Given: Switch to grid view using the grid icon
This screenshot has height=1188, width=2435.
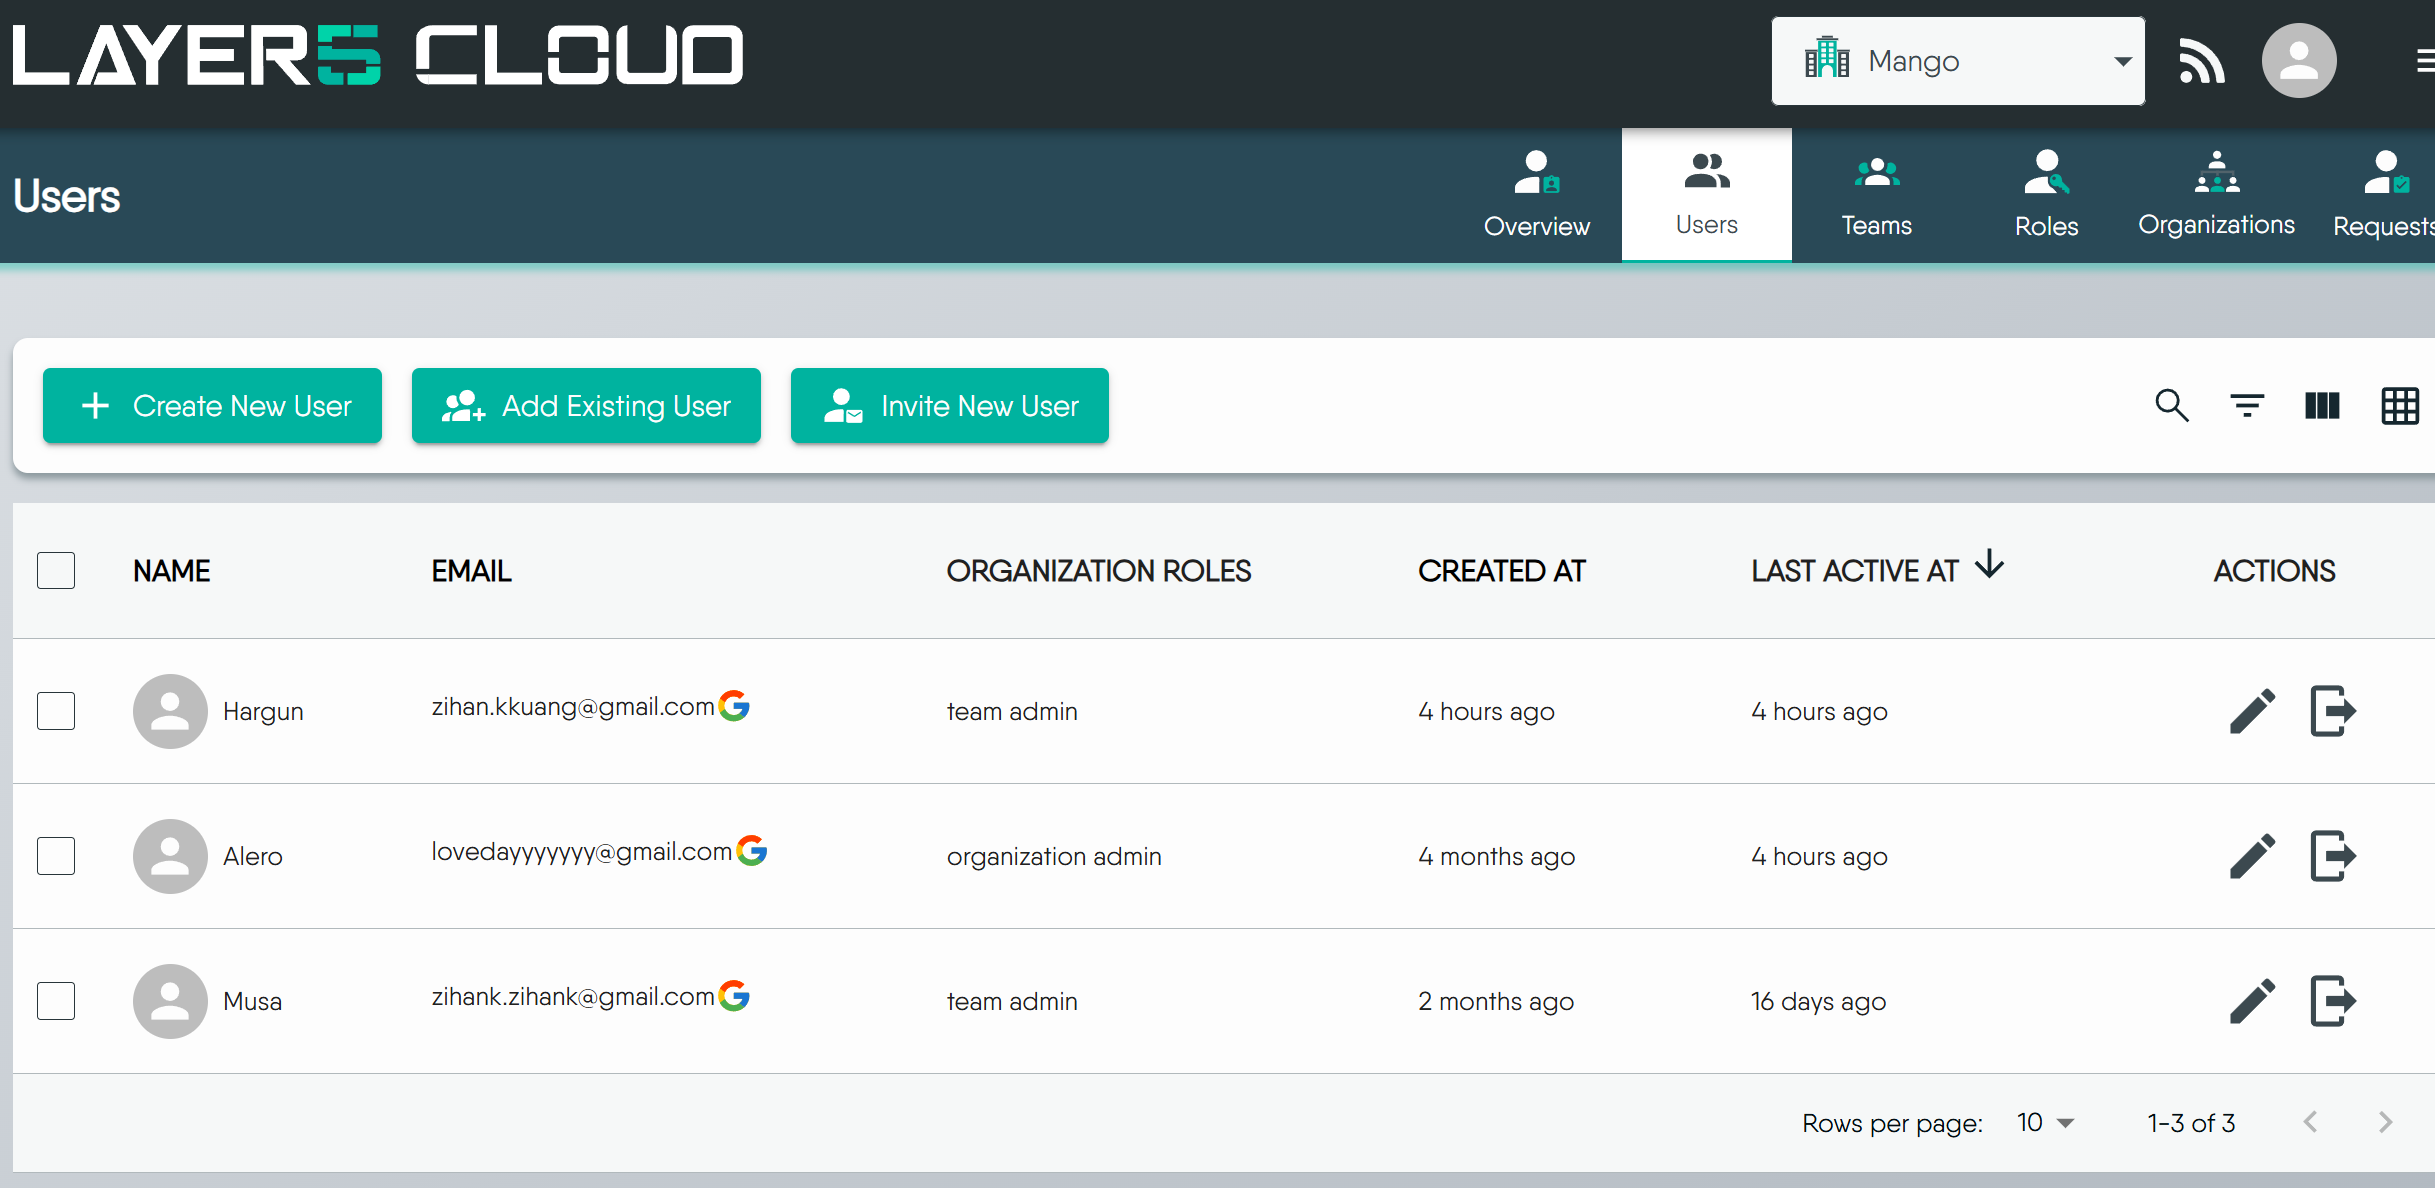Looking at the screenshot, I should pyautogui.click(x=2399, y=406).
